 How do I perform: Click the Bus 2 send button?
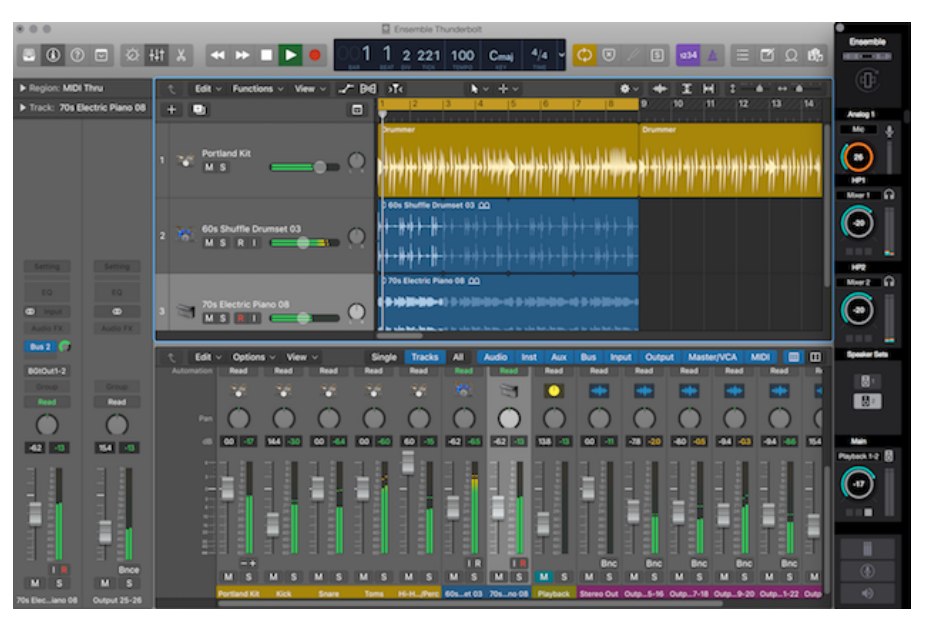point(40,346)
